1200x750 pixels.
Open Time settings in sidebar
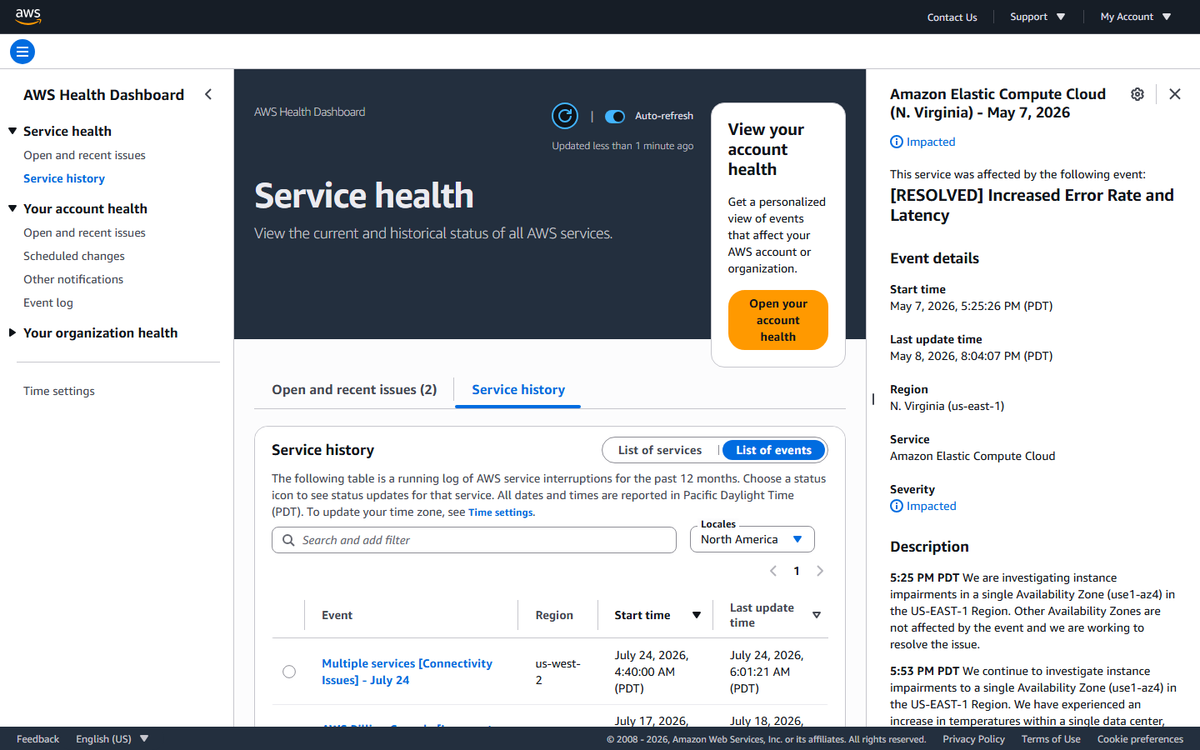point(59,391)
